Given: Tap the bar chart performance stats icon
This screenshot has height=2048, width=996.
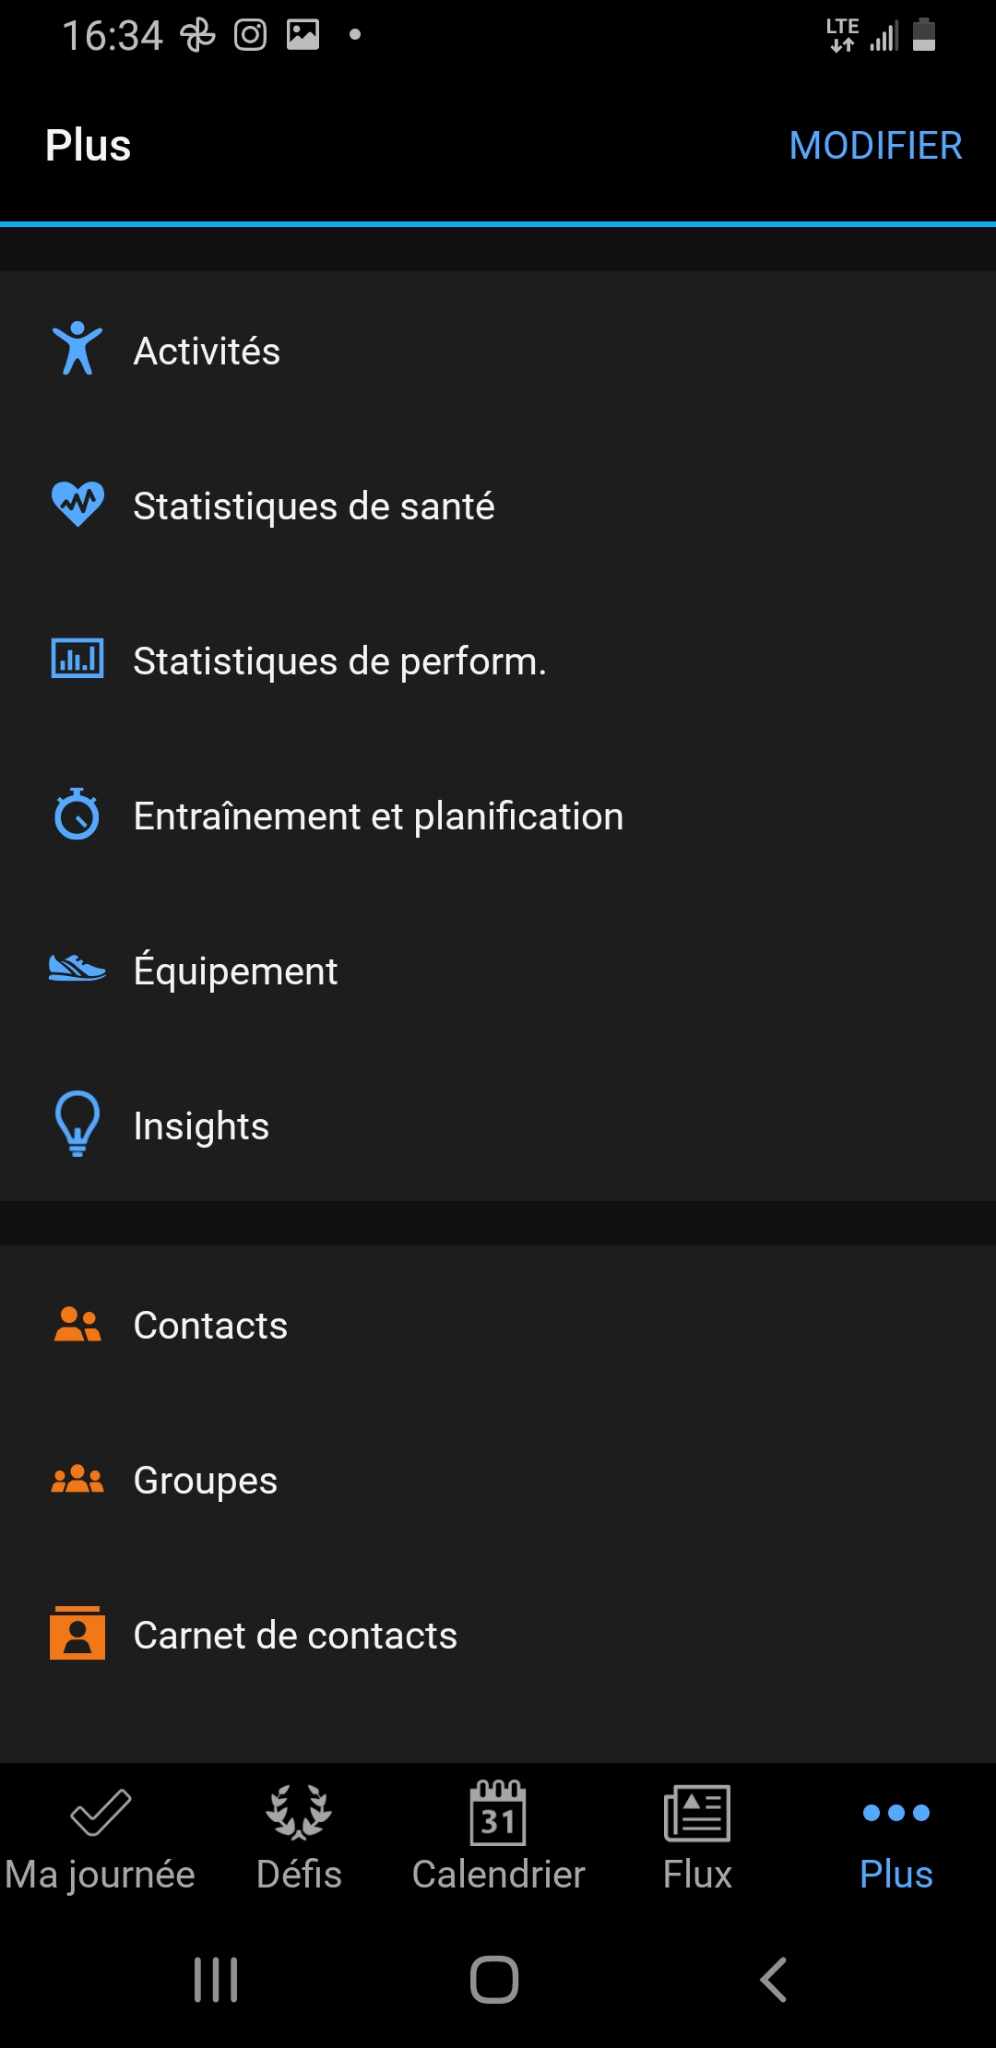Looking at the screenshot, I should (77, 659).
